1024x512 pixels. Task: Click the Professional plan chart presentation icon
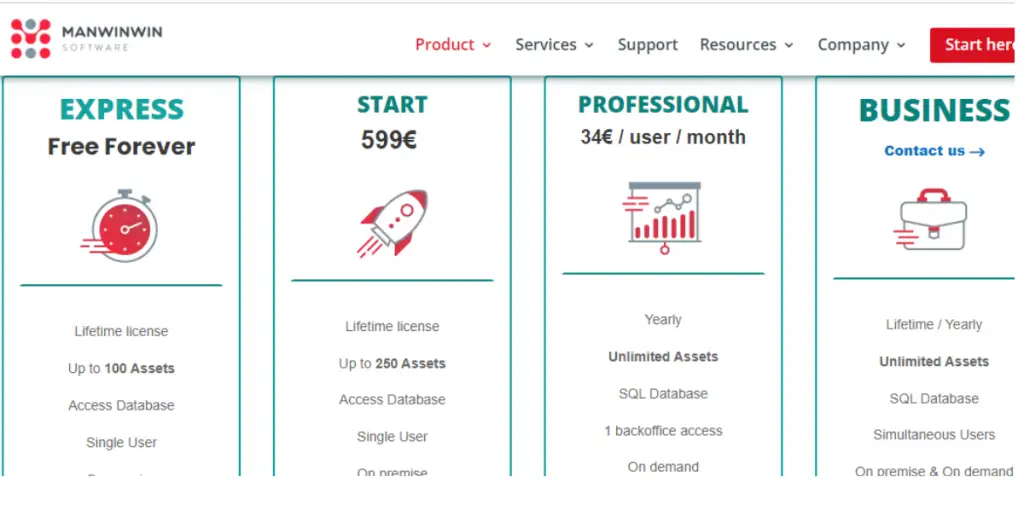pos(662,217)
